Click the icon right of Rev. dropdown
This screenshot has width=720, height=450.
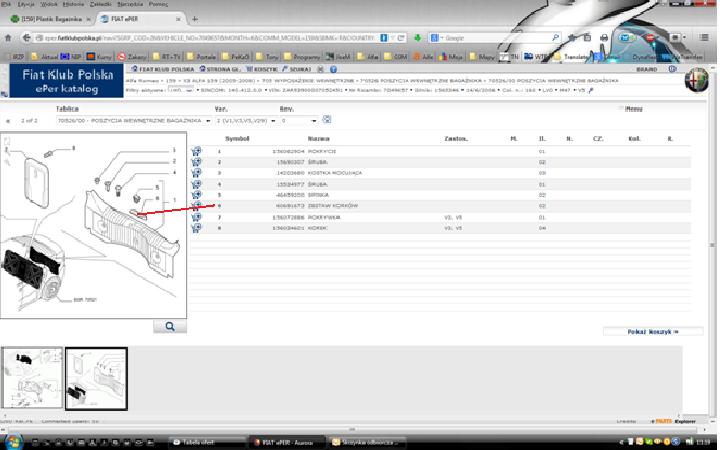coord(326,119)
